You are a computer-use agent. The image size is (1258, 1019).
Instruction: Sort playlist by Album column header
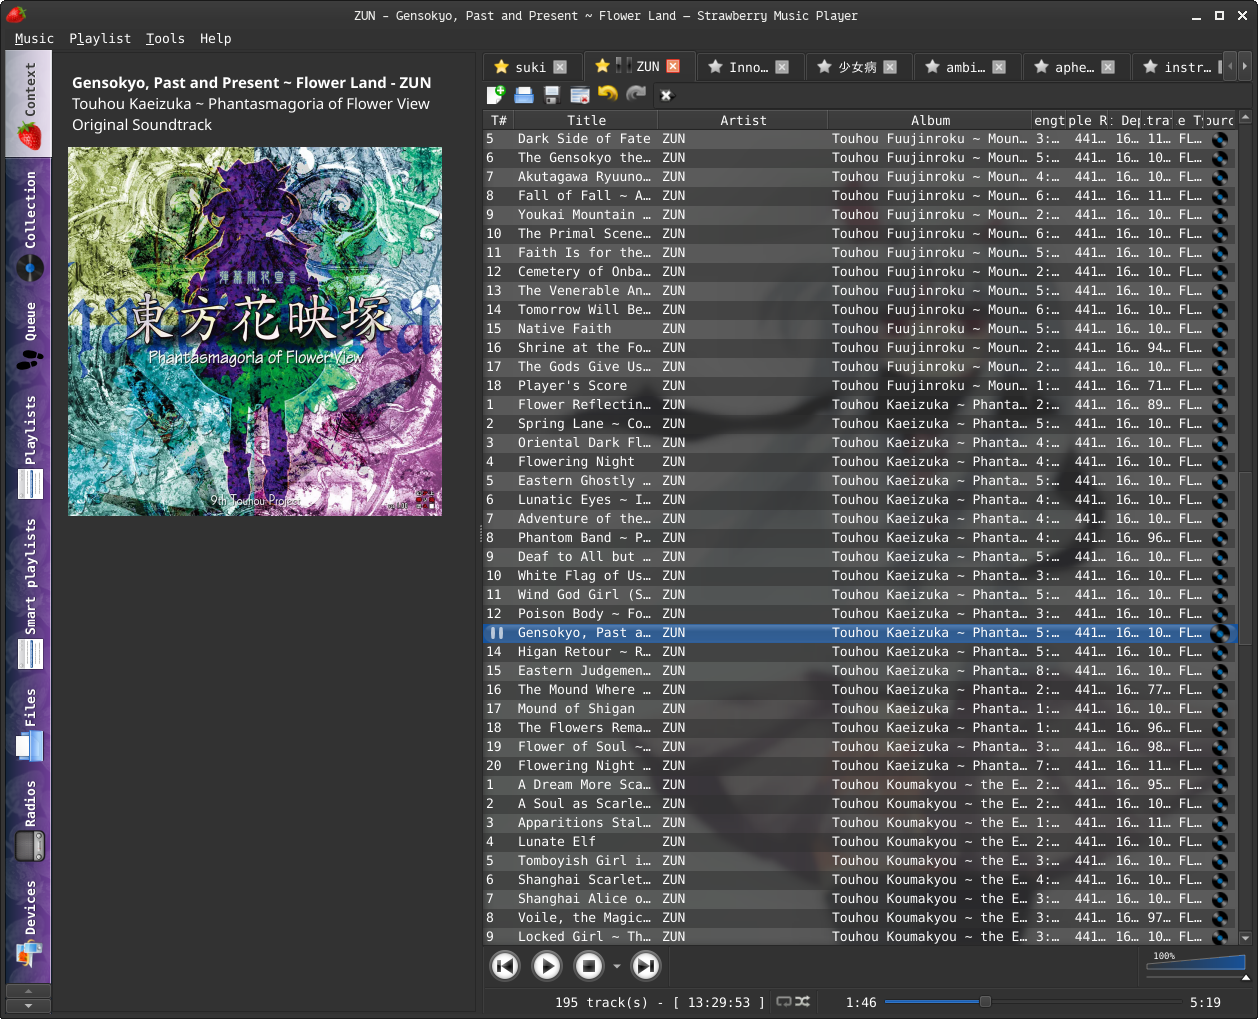[930, 120]
